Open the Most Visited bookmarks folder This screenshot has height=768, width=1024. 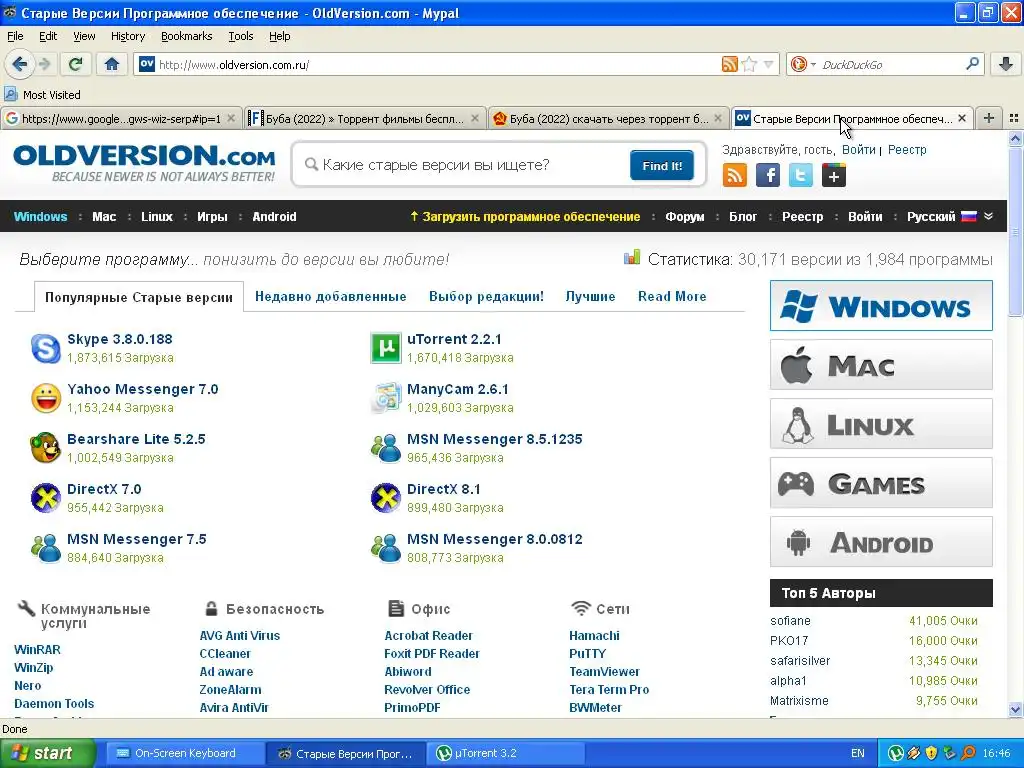[x=43, y=95]
